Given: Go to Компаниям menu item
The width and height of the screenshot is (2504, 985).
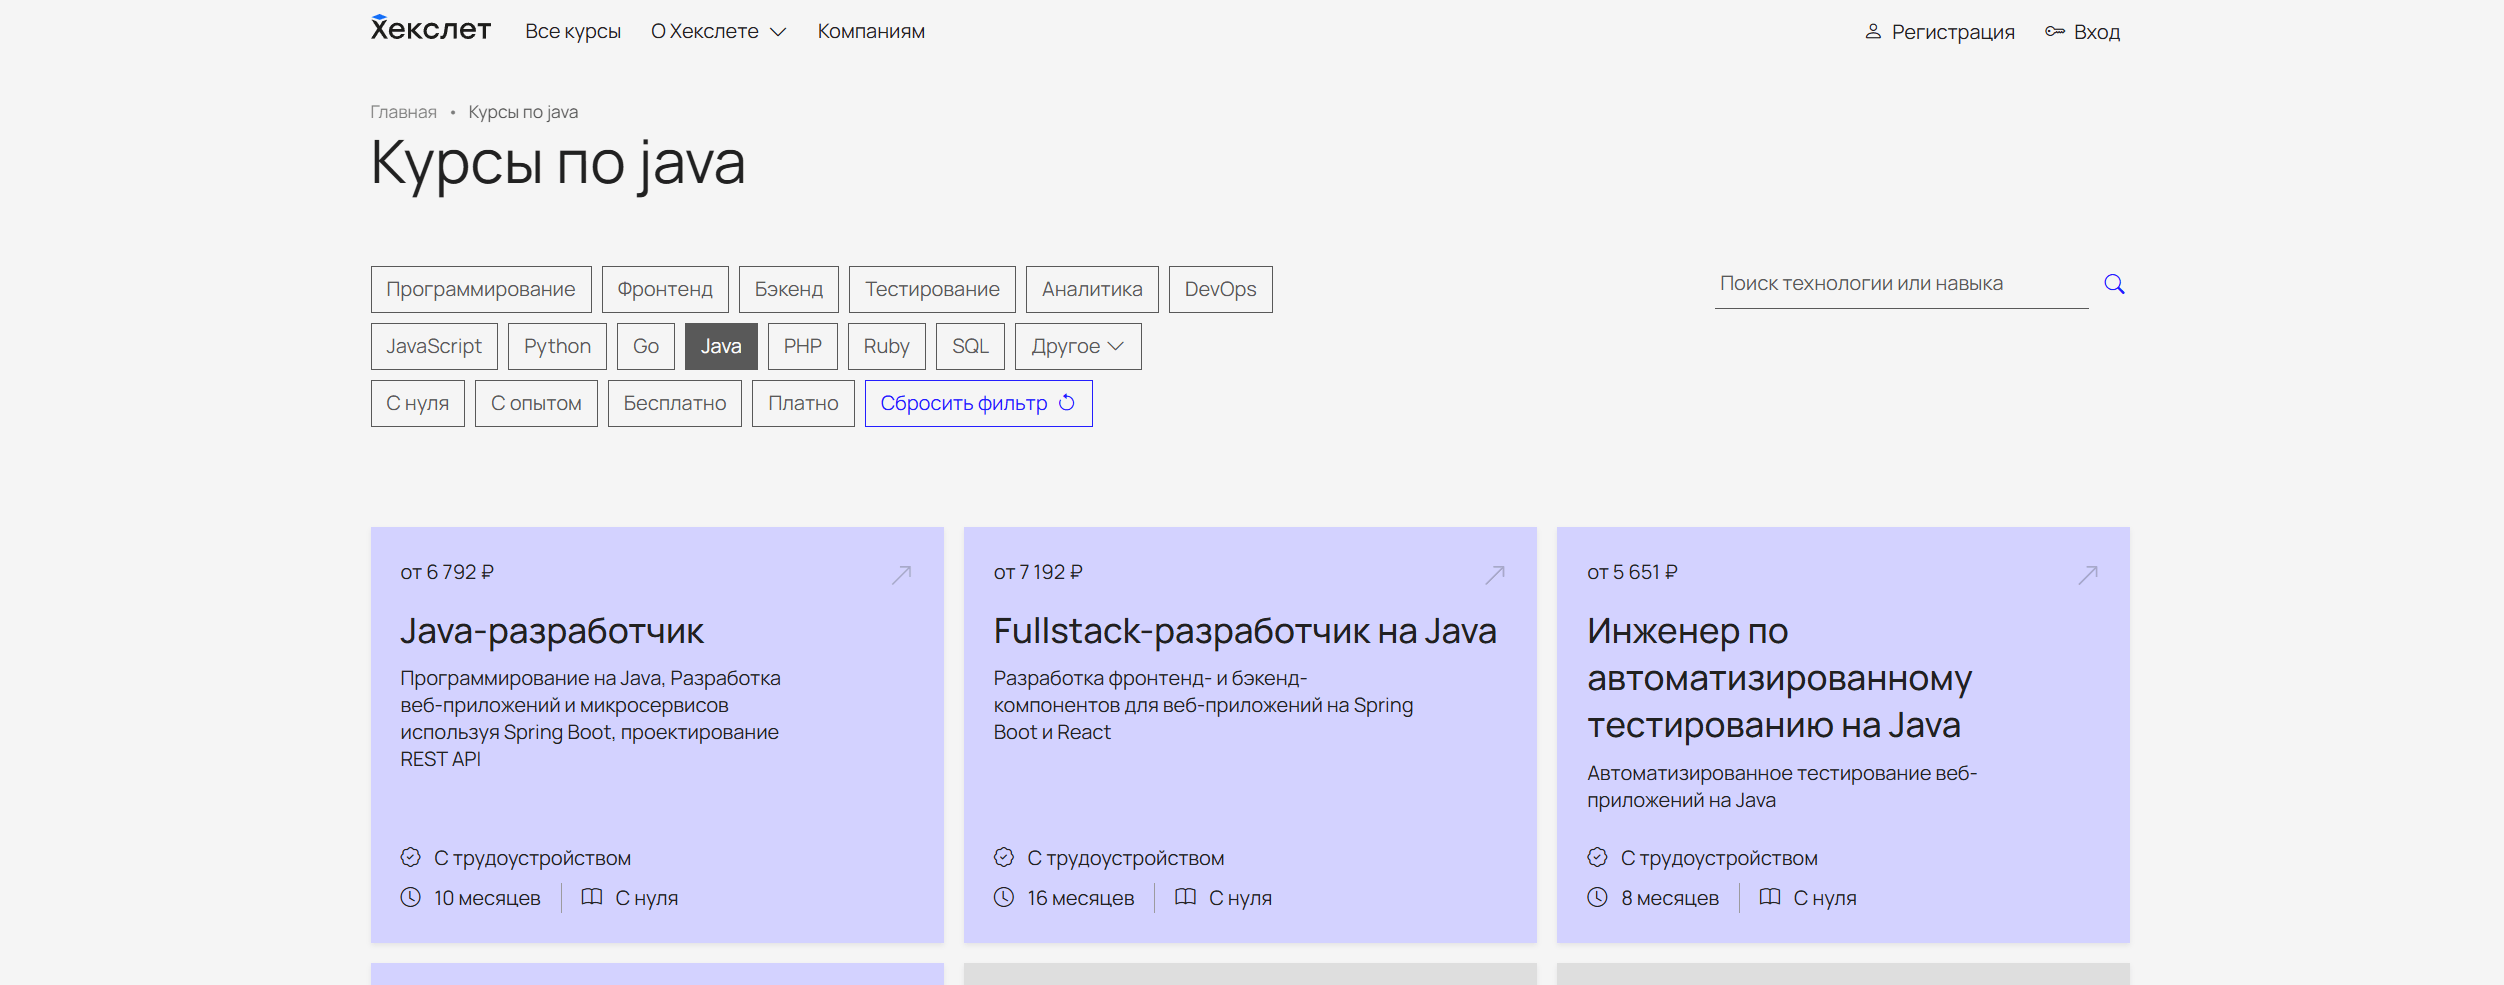Looking at the screenshot, I should [x=871, y=32].
